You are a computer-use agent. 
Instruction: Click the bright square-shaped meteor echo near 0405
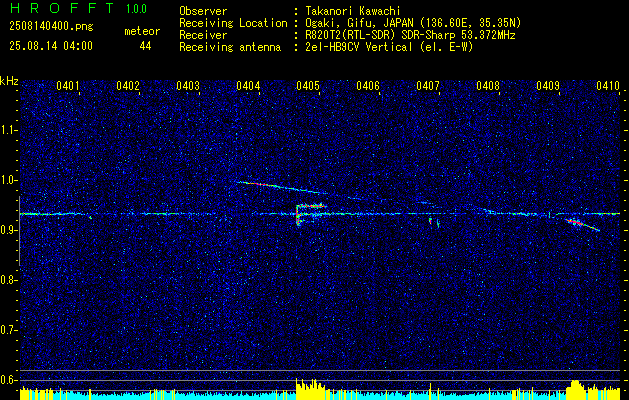pos(311,213)
